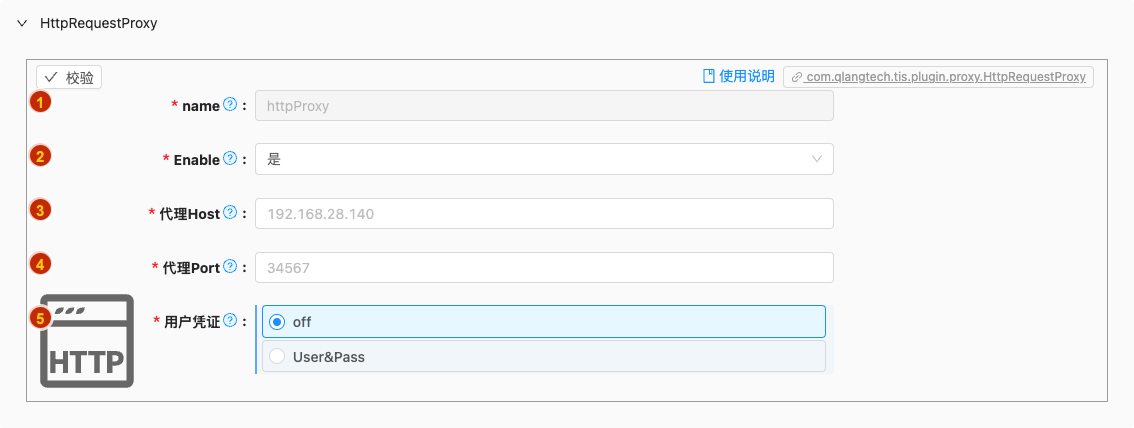This screenshot has width=1134, height=428.
Task: Open com.qlangtech.tis.plugin.proxy.HttpRequestProxy link
Action: 938,77
